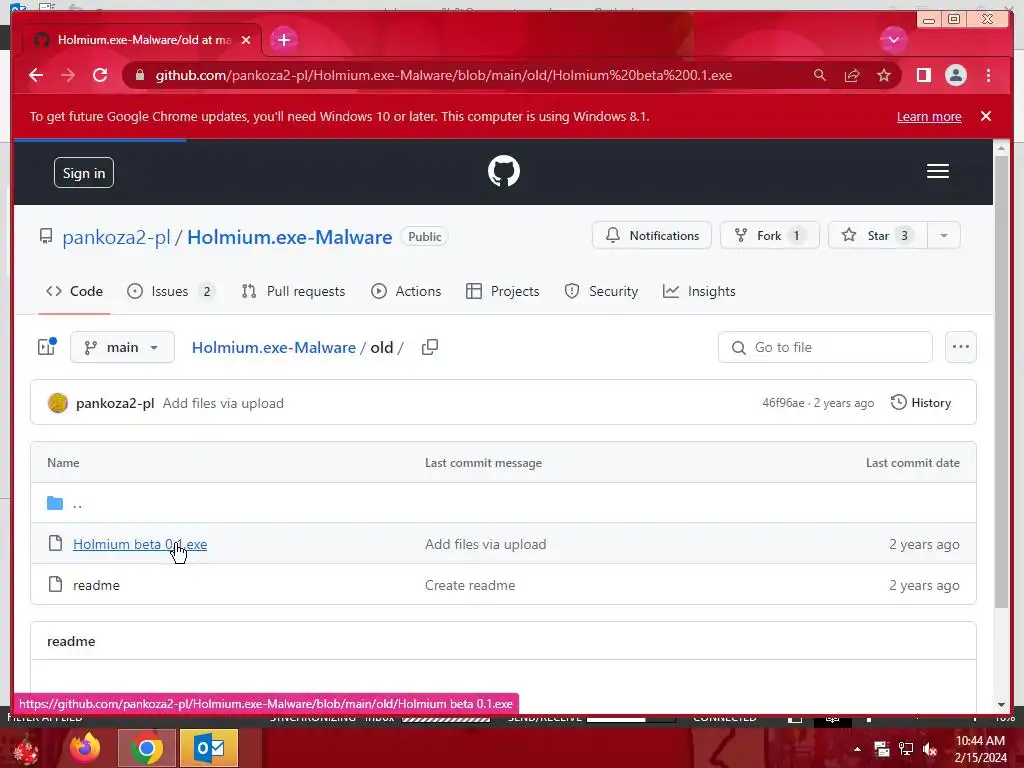Viewport: 1024px width, 768px height.
Task: Open Chrome three-dot menu
Action: point(988,75)
